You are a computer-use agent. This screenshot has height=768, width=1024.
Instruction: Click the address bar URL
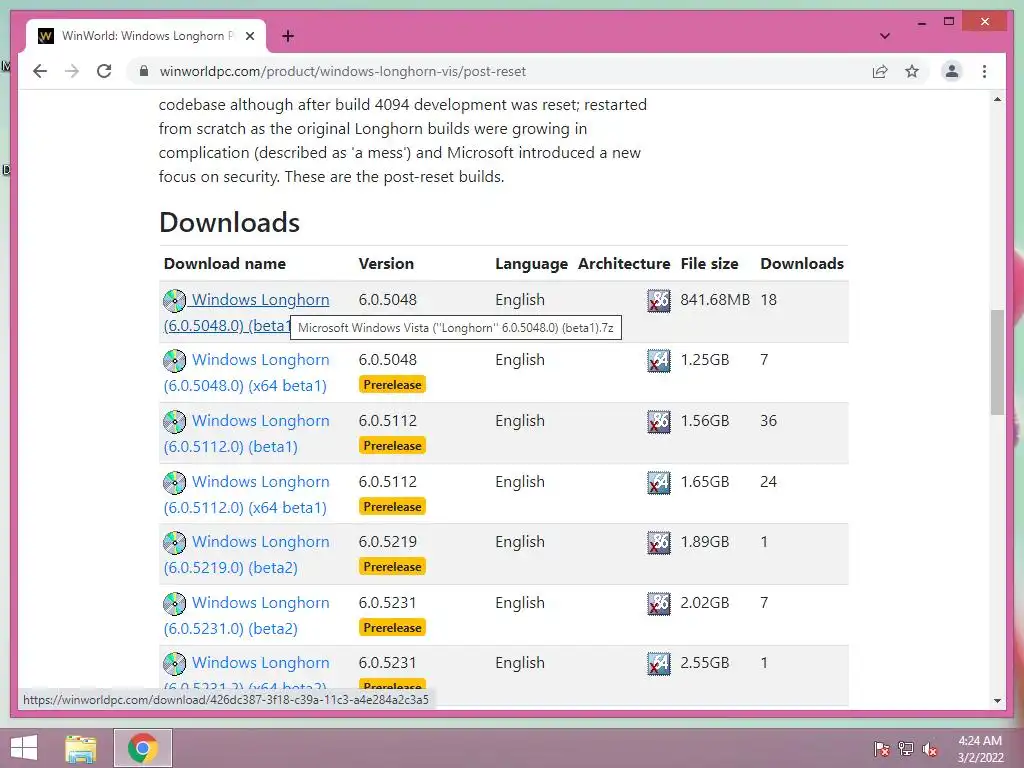tap(342, 71)
